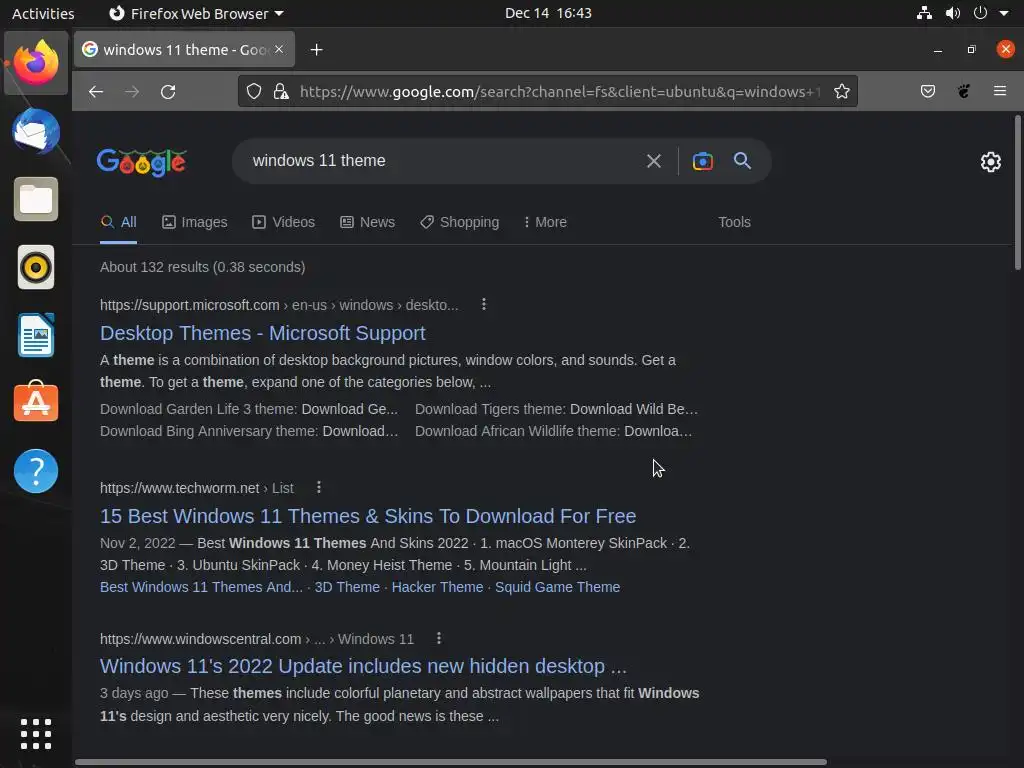Submit search with magnifier icon
The height and width of the screenshot is (768, 1024).
(743, 161)
